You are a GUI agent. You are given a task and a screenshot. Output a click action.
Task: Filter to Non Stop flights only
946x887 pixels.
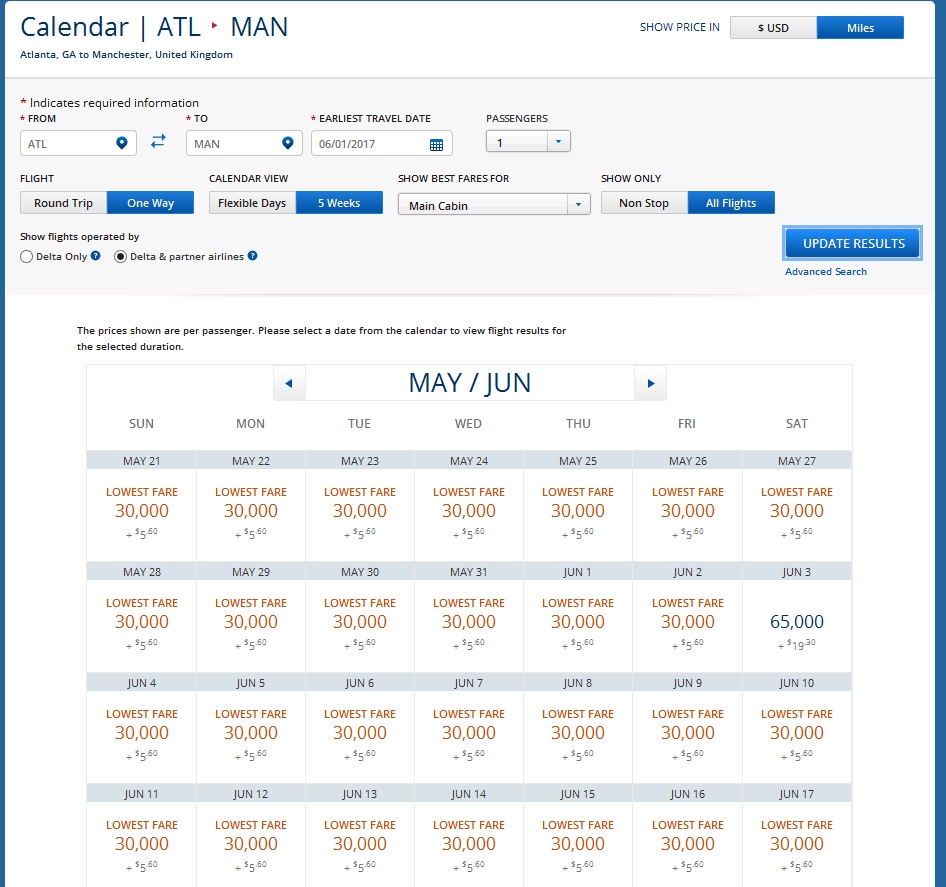[644, 203]
